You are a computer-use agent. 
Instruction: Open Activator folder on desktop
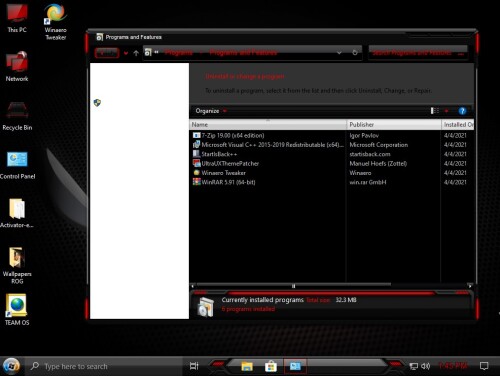pyautogui.click(x=17, y=213)
